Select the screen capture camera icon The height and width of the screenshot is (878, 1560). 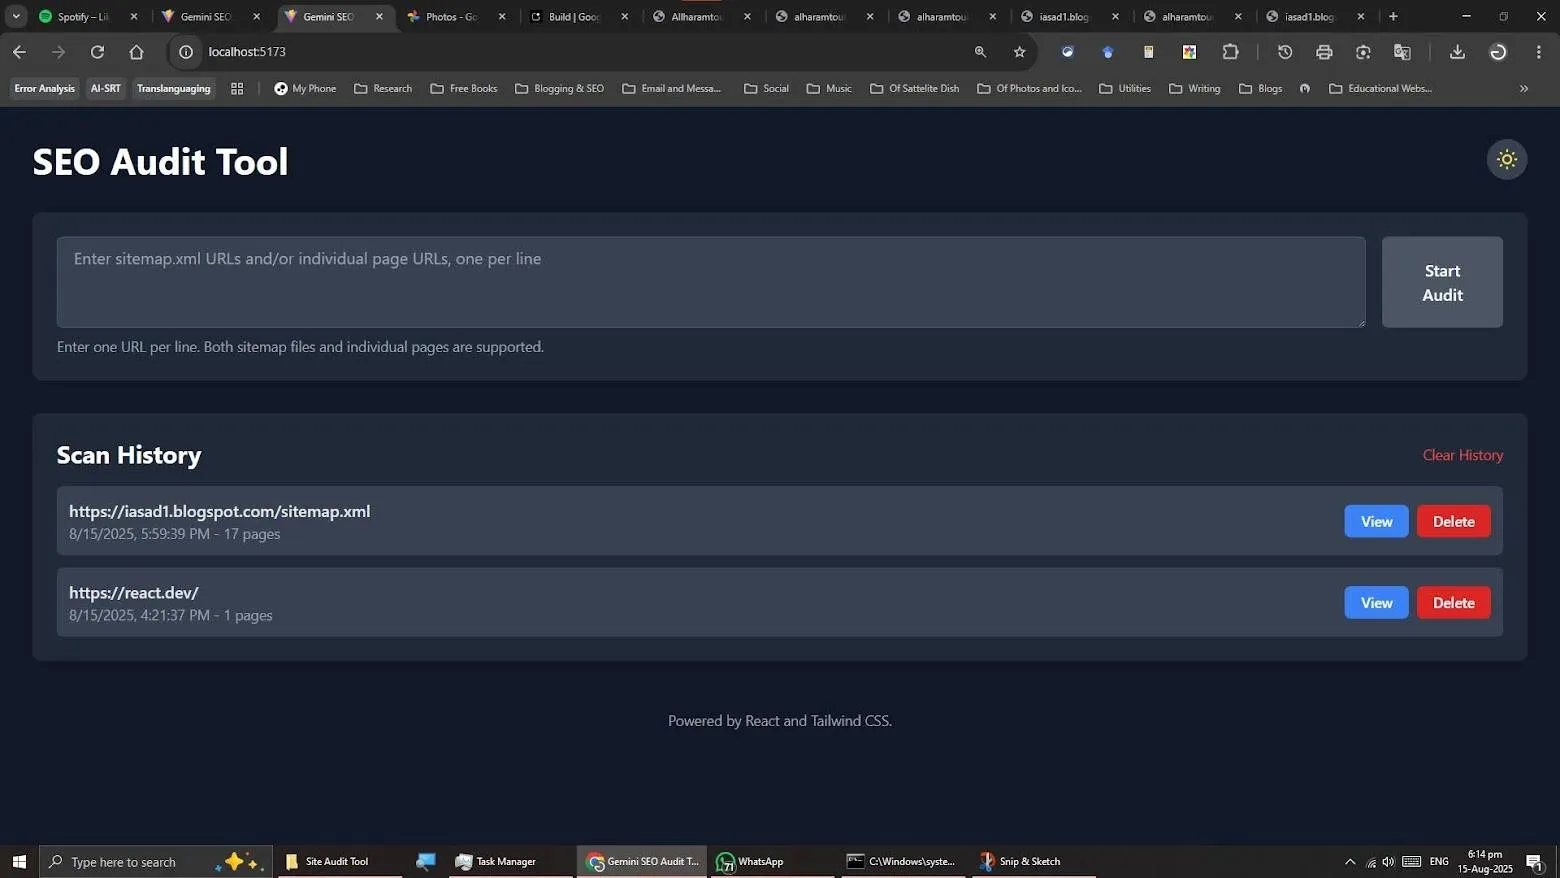[x=1362, y=51]
